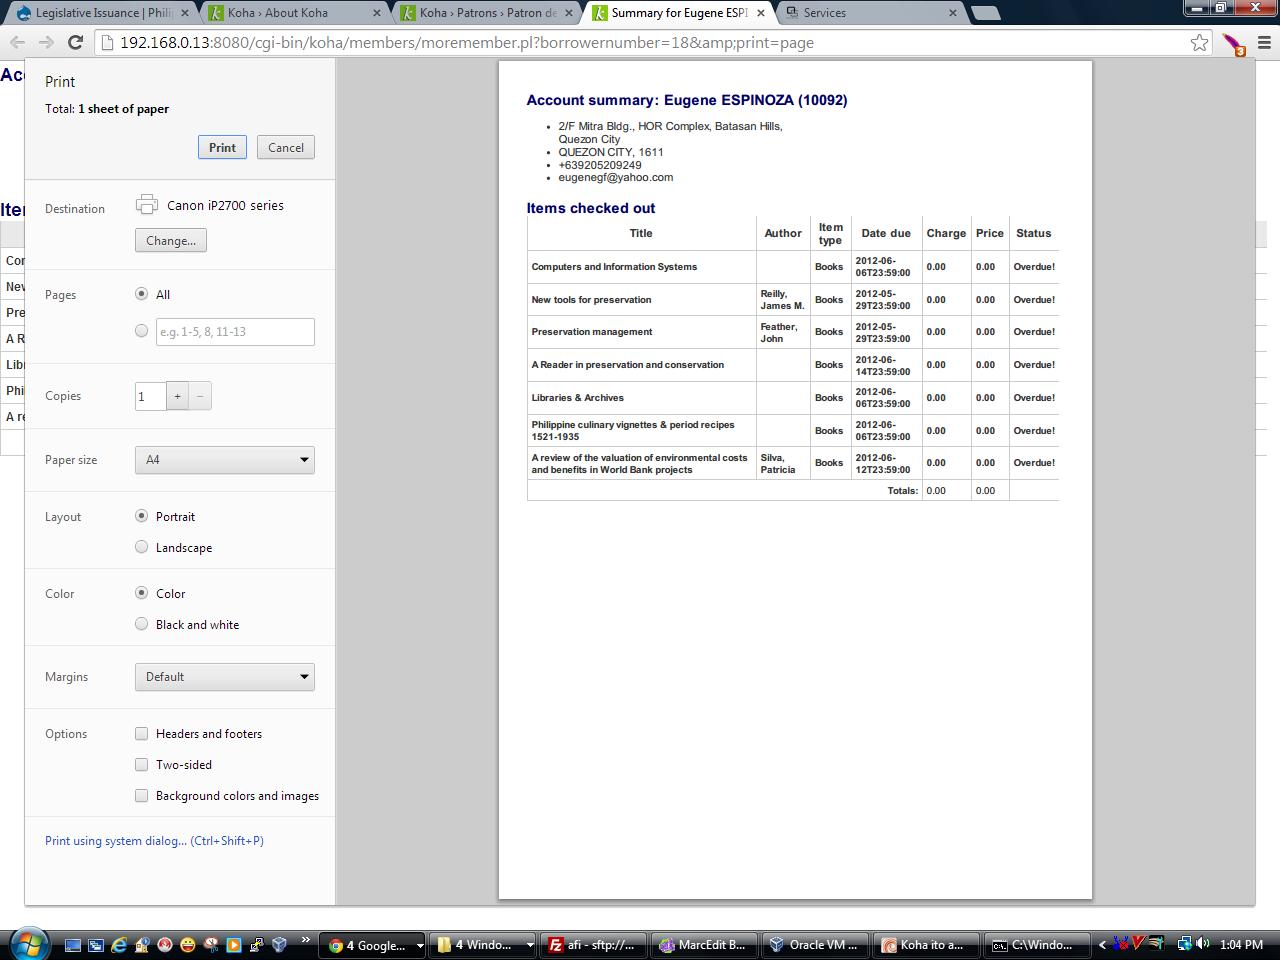Click the Print button
The width and height of the screenshot is (1280, 960).
click(x=222, y=147)
